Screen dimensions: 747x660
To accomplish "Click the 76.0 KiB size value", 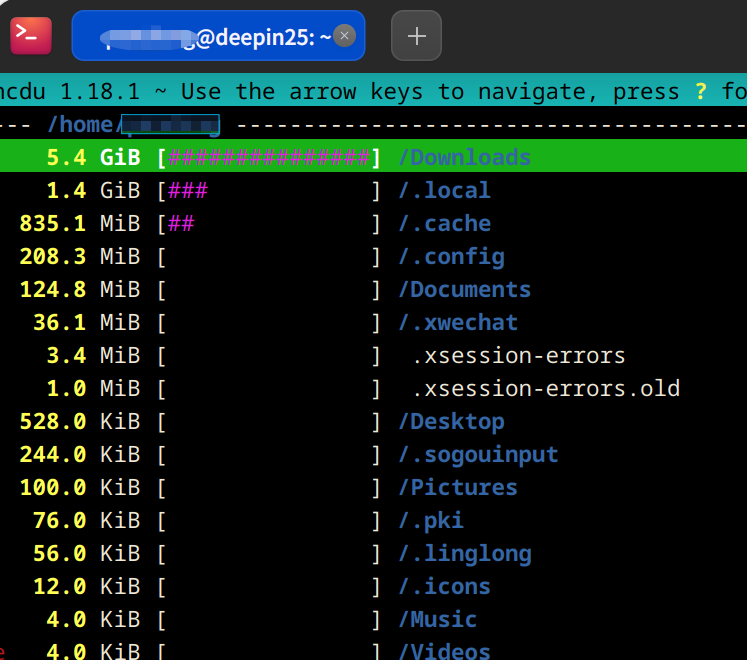I will pyautogui.click(x=87, y=520).
